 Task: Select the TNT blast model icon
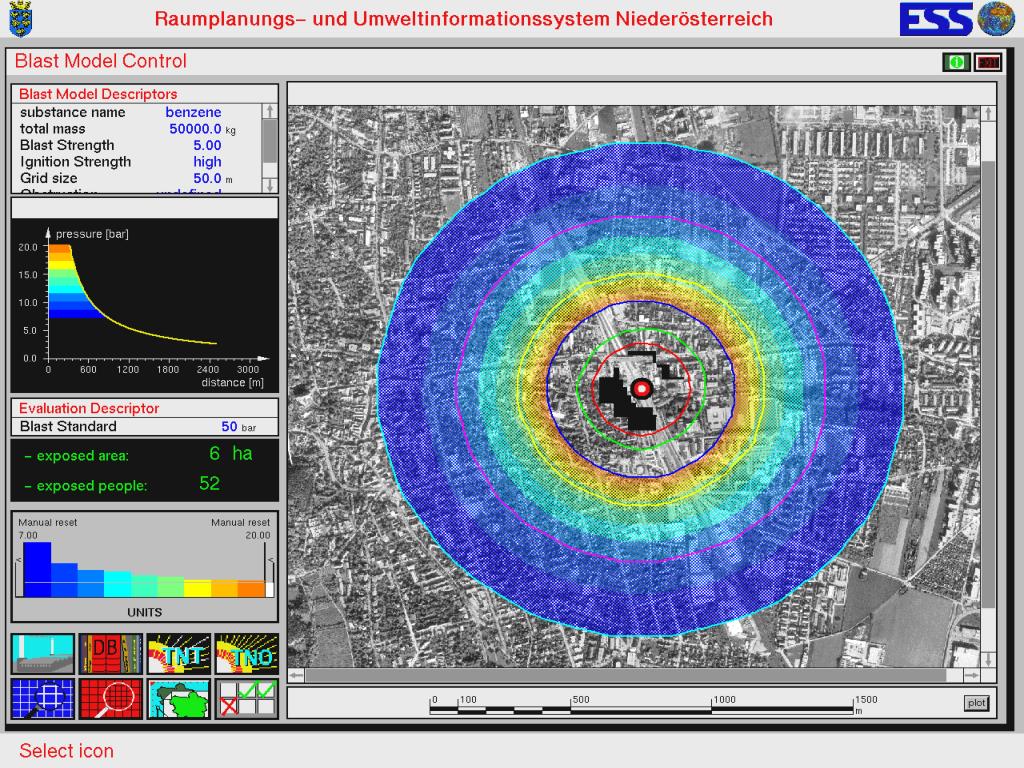pos(179,653)
